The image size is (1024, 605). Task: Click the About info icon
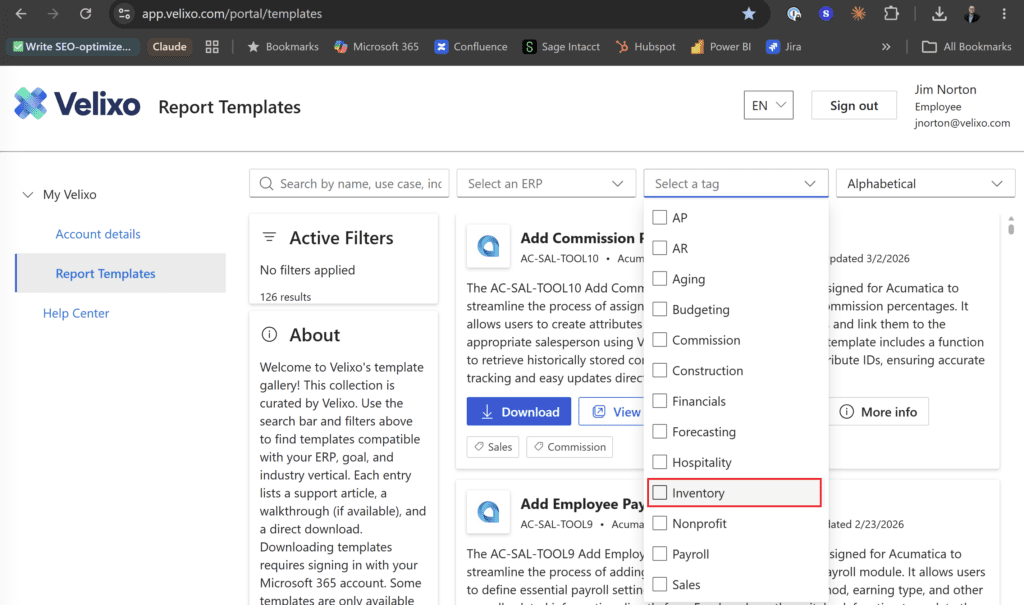pos(269,335)
